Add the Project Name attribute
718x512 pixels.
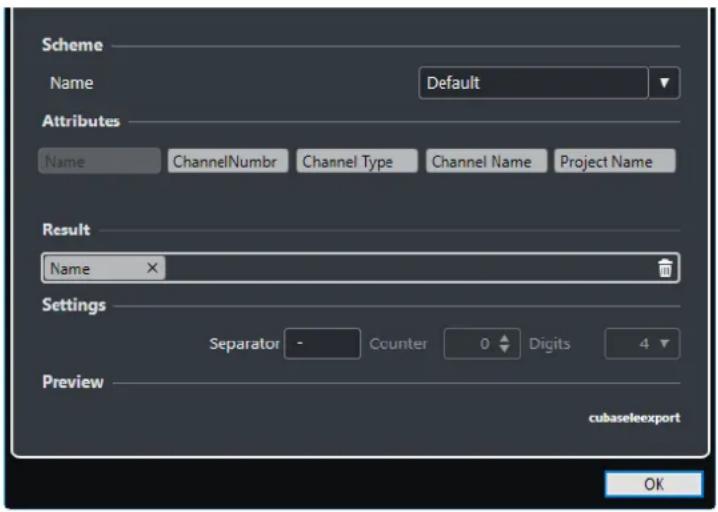[x=615, y=161]
